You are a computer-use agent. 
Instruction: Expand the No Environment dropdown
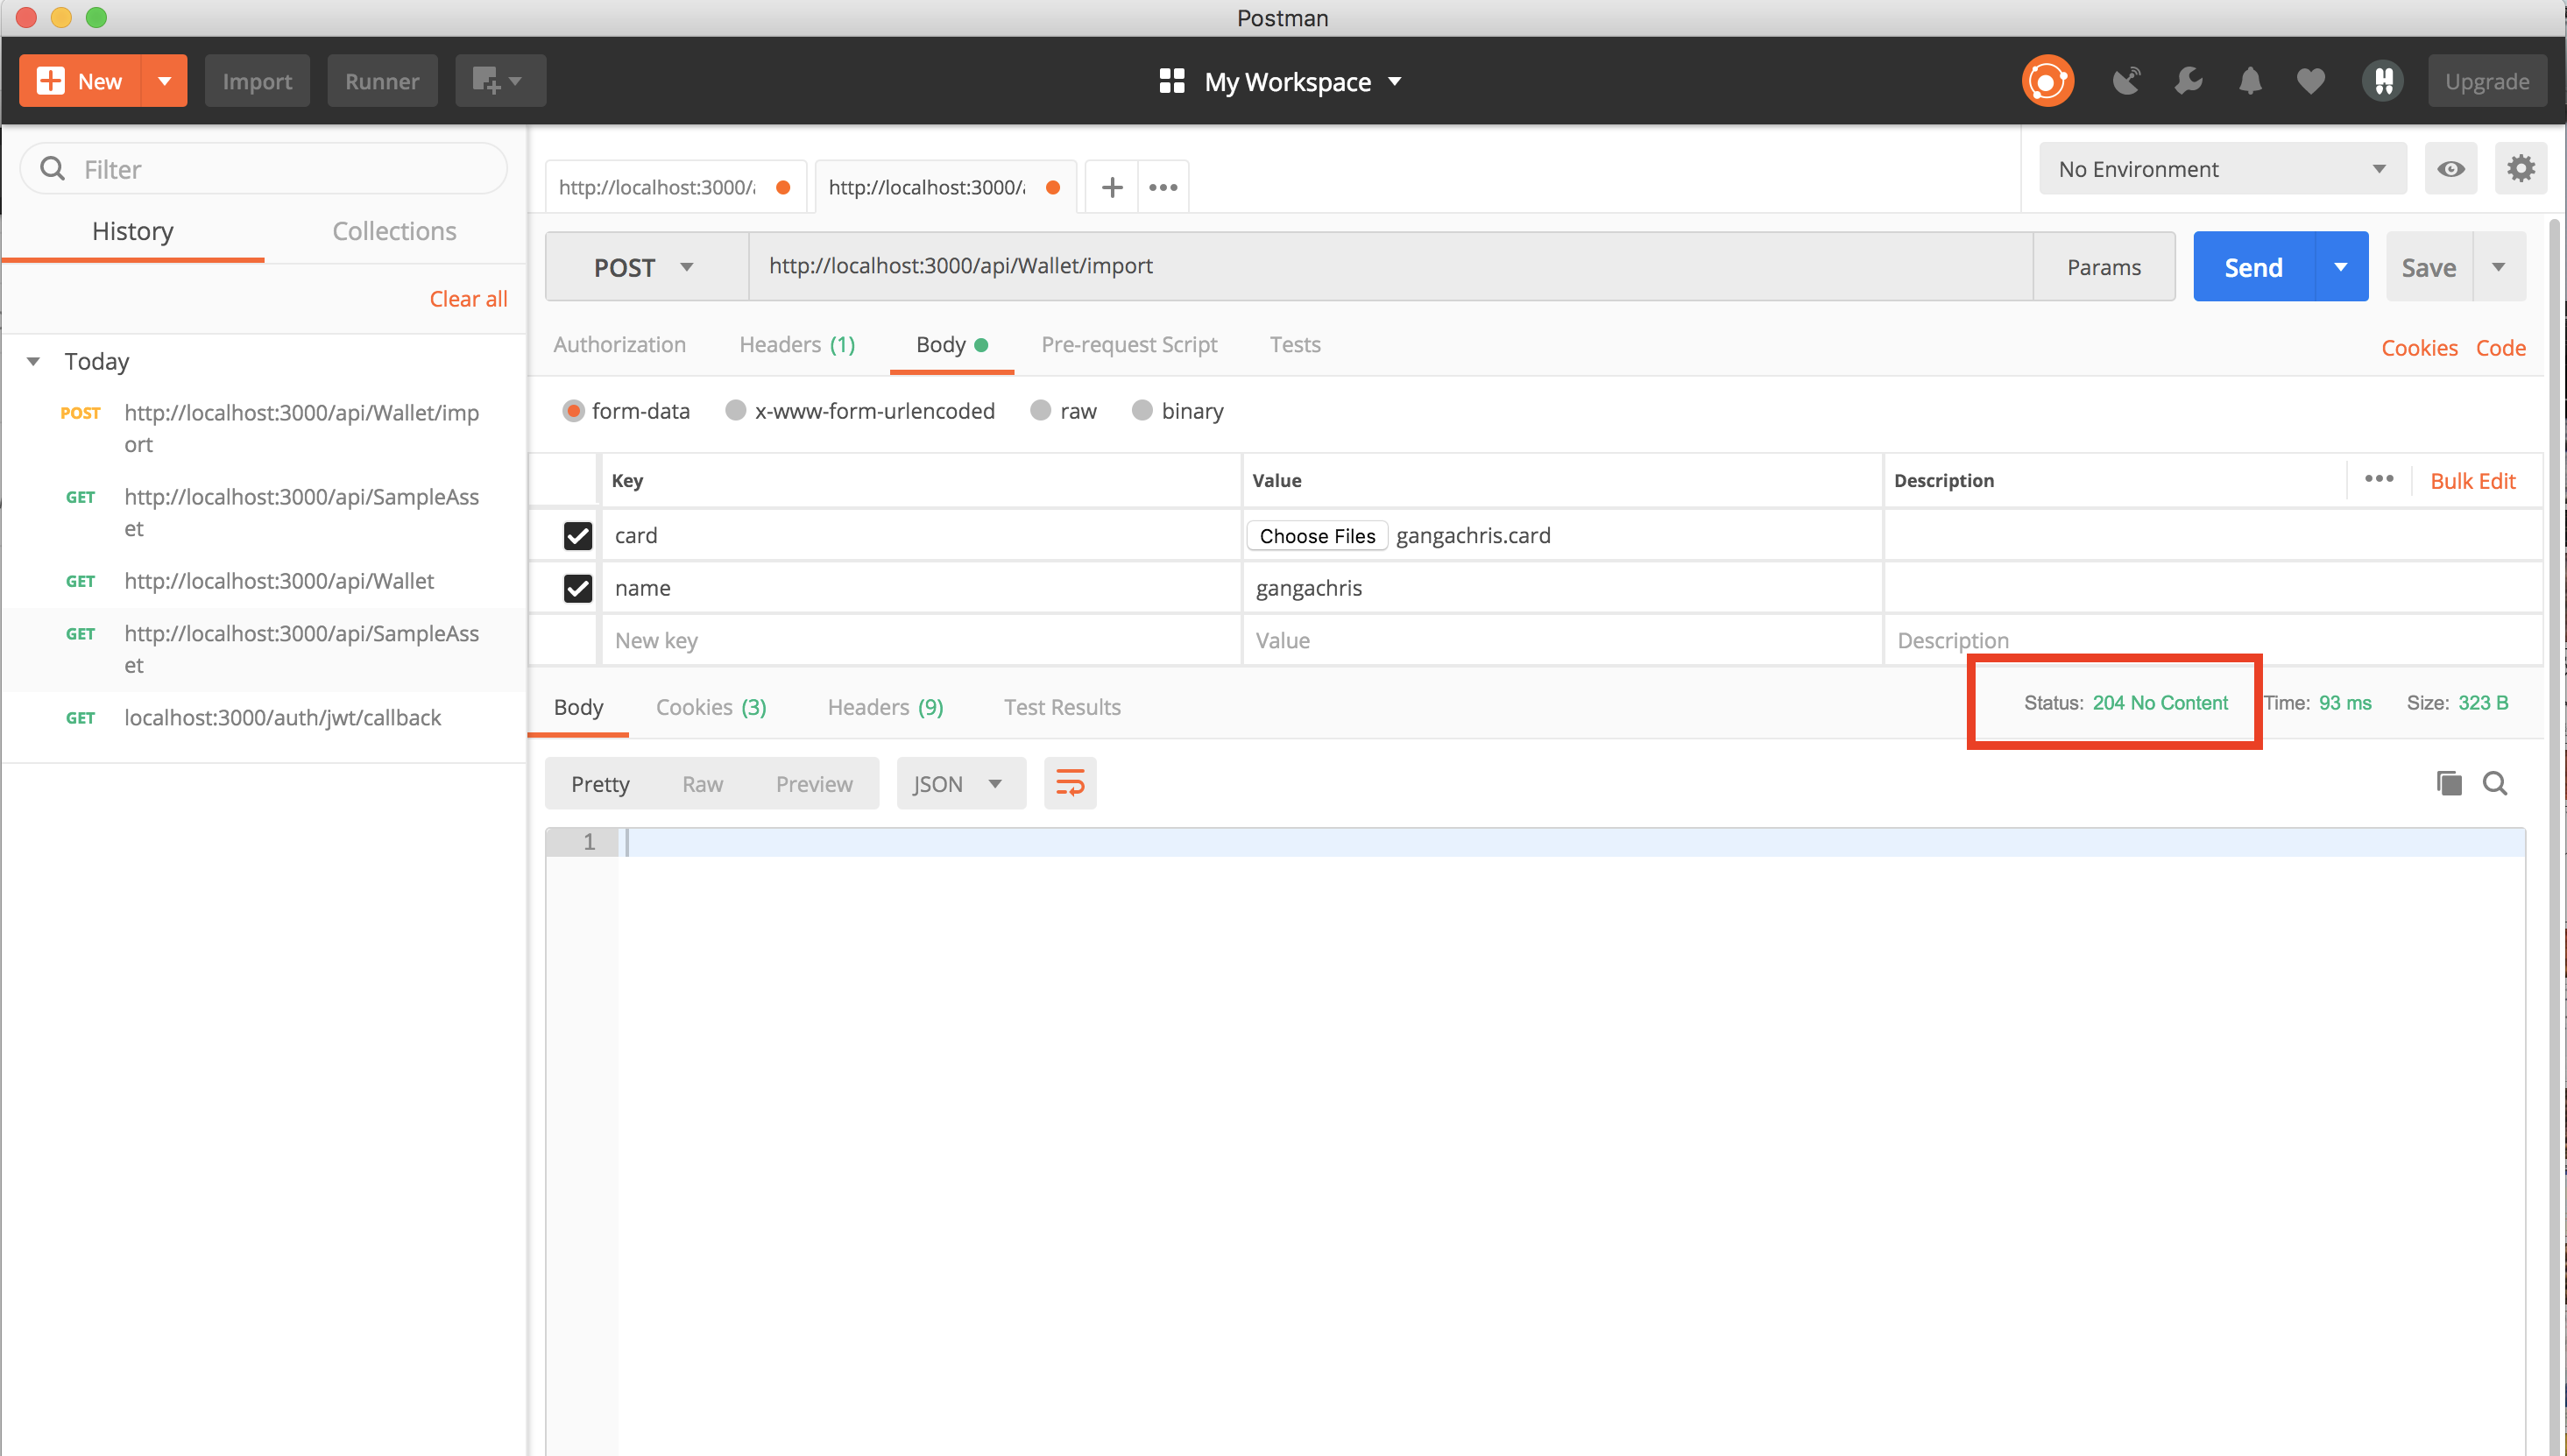2222,169
